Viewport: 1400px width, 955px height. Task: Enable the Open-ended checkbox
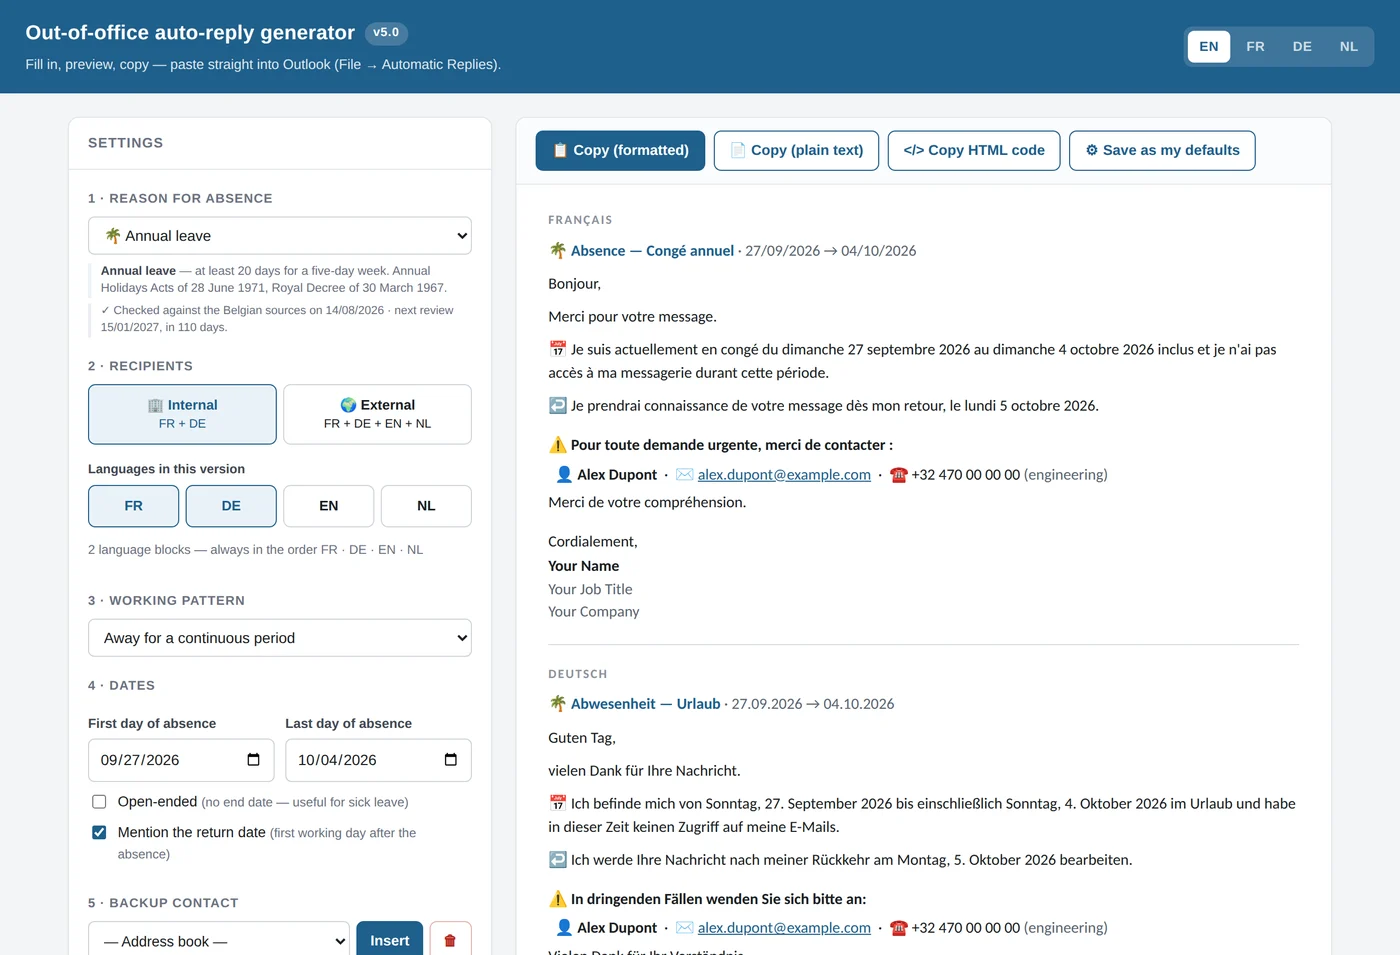tap(99, 802)
